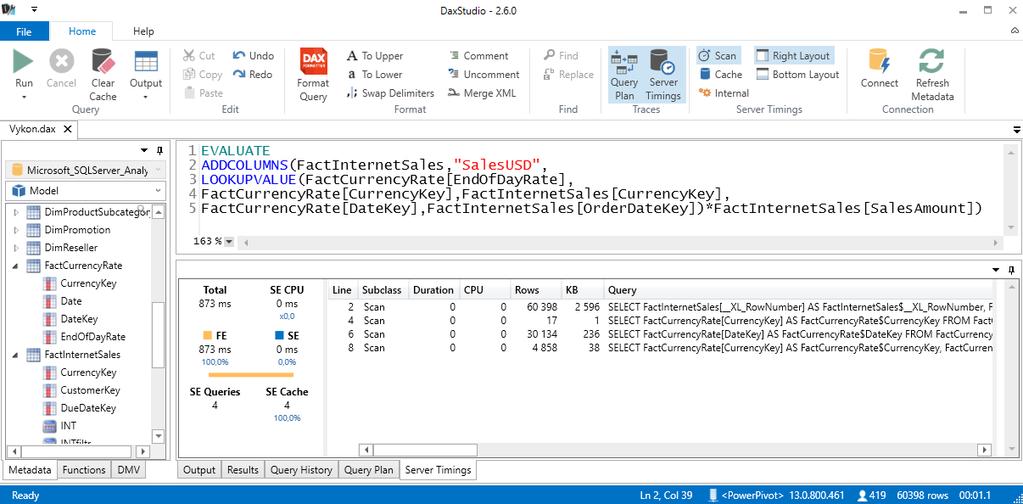The image size is (1023, 504).
Task: Collapse the FactCurrencyRate table node
Action: click(16, 265)
